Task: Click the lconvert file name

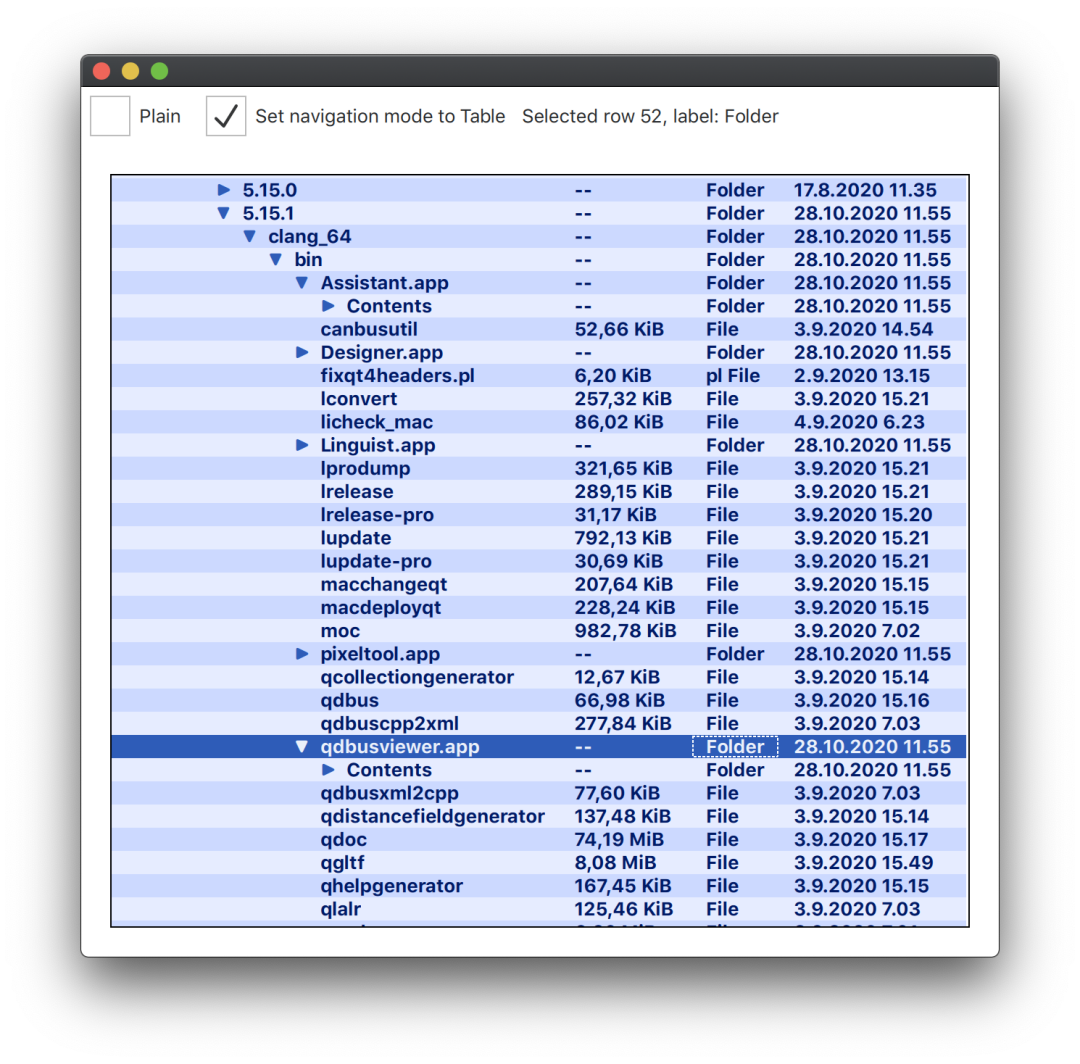Action: pos(359,399)
